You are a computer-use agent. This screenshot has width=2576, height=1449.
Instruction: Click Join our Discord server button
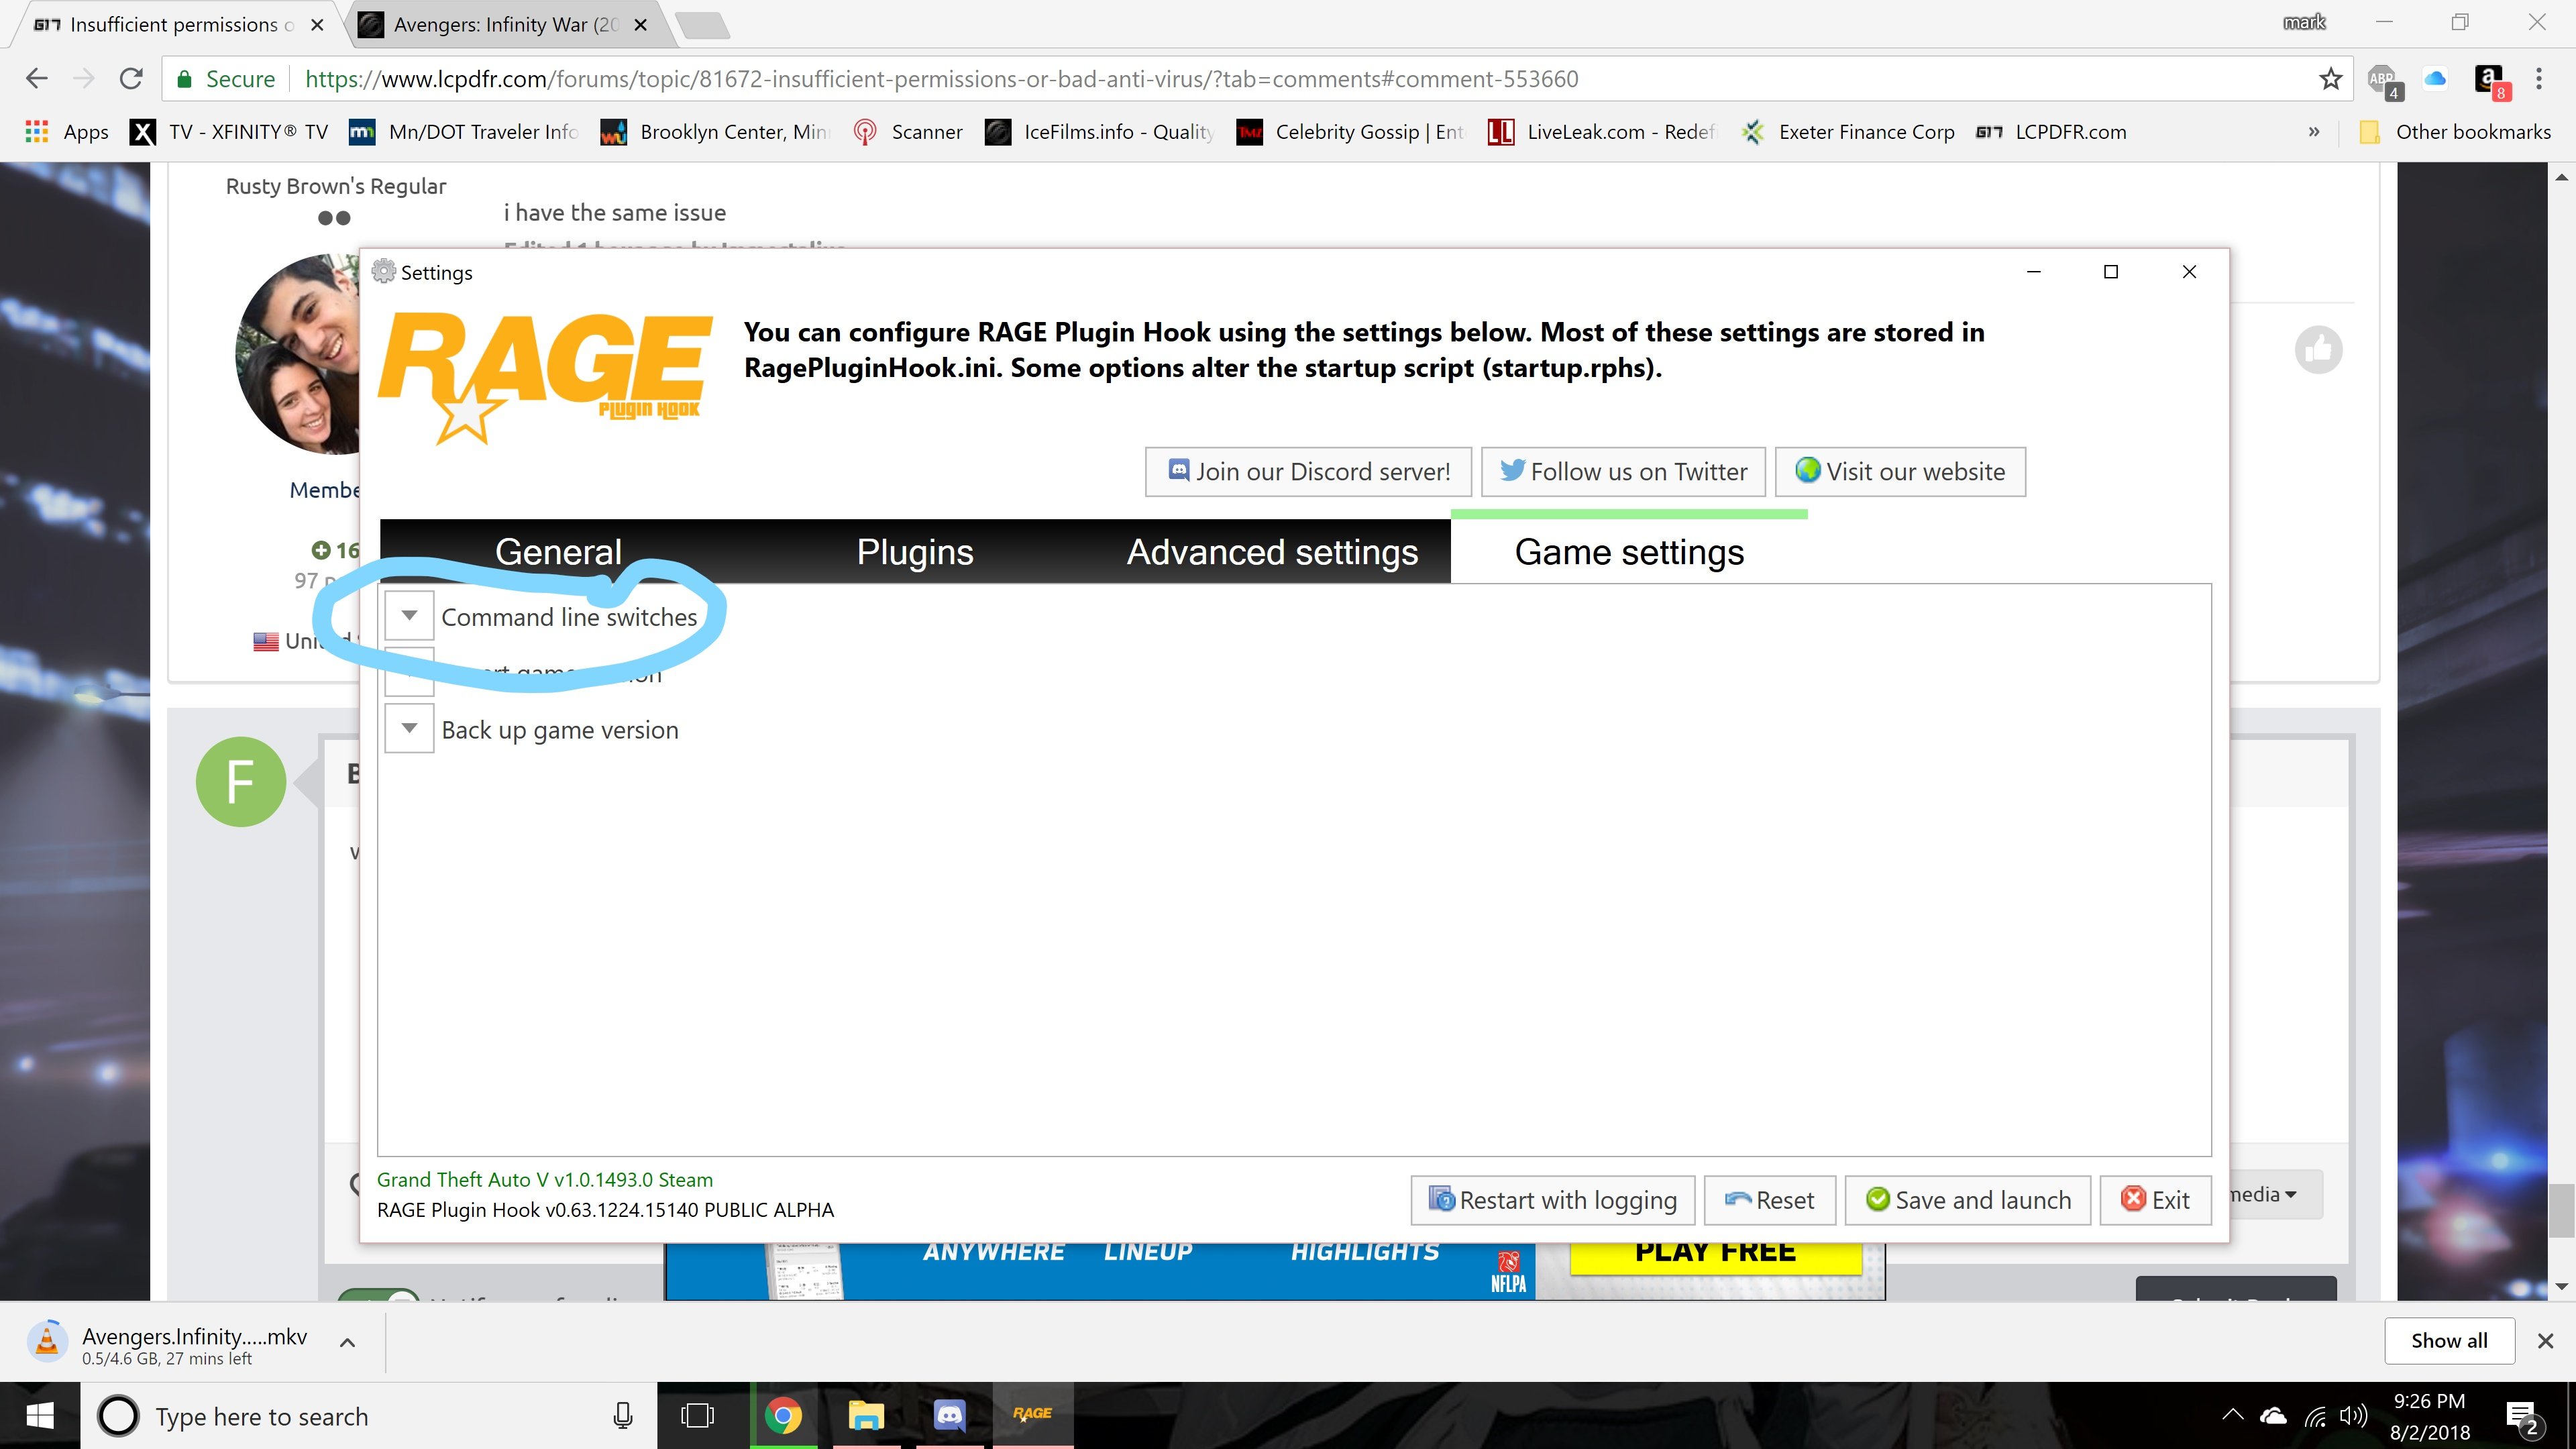pyautogui.click(x=1307, y=472)
